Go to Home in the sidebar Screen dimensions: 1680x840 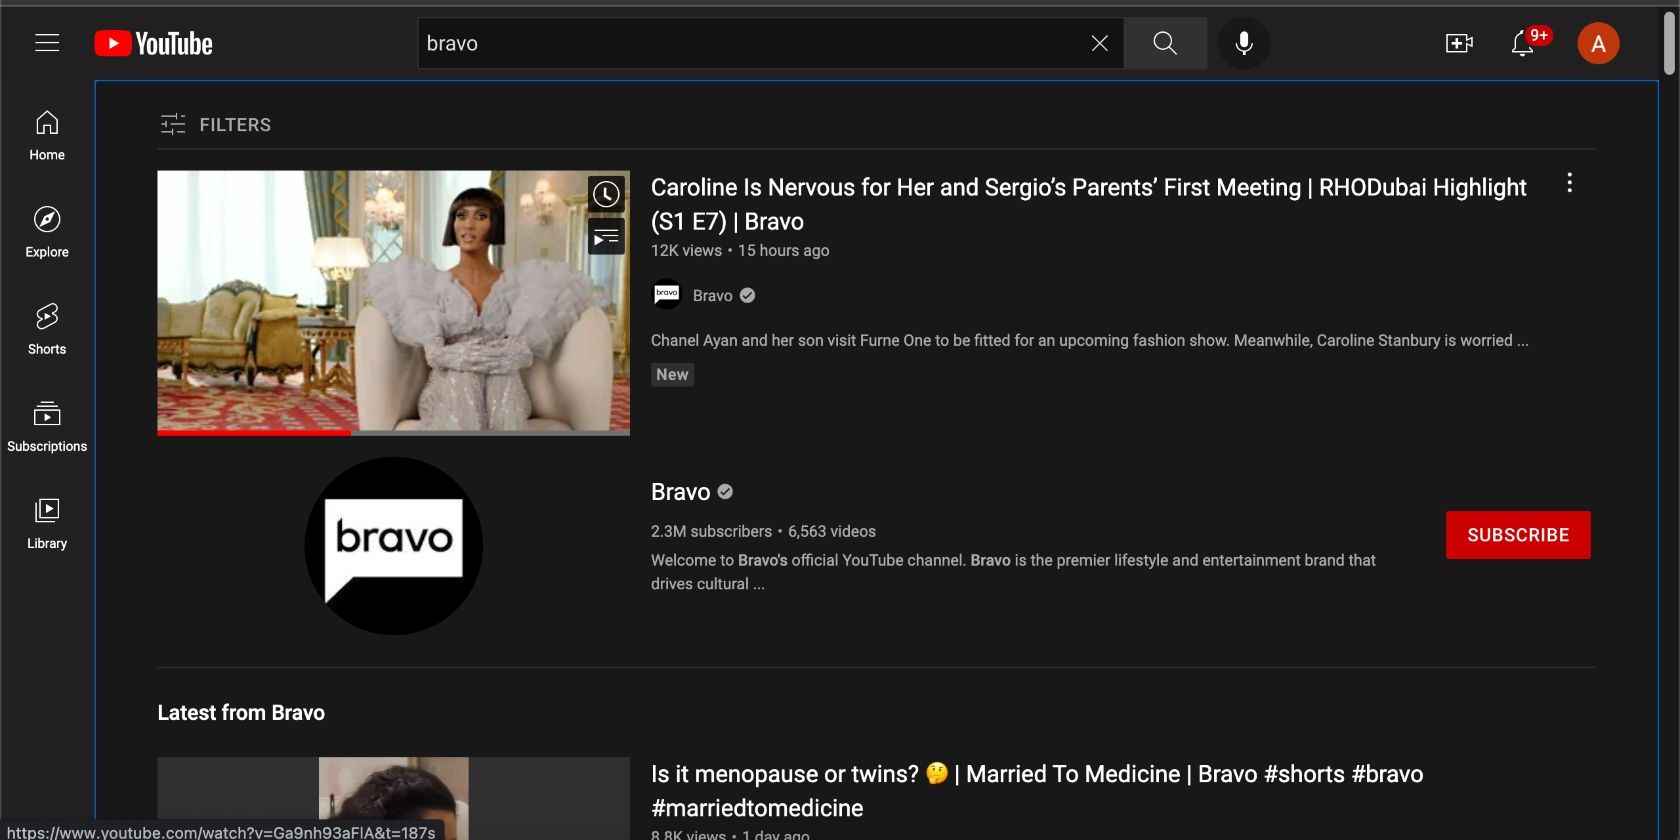[47, 136]
